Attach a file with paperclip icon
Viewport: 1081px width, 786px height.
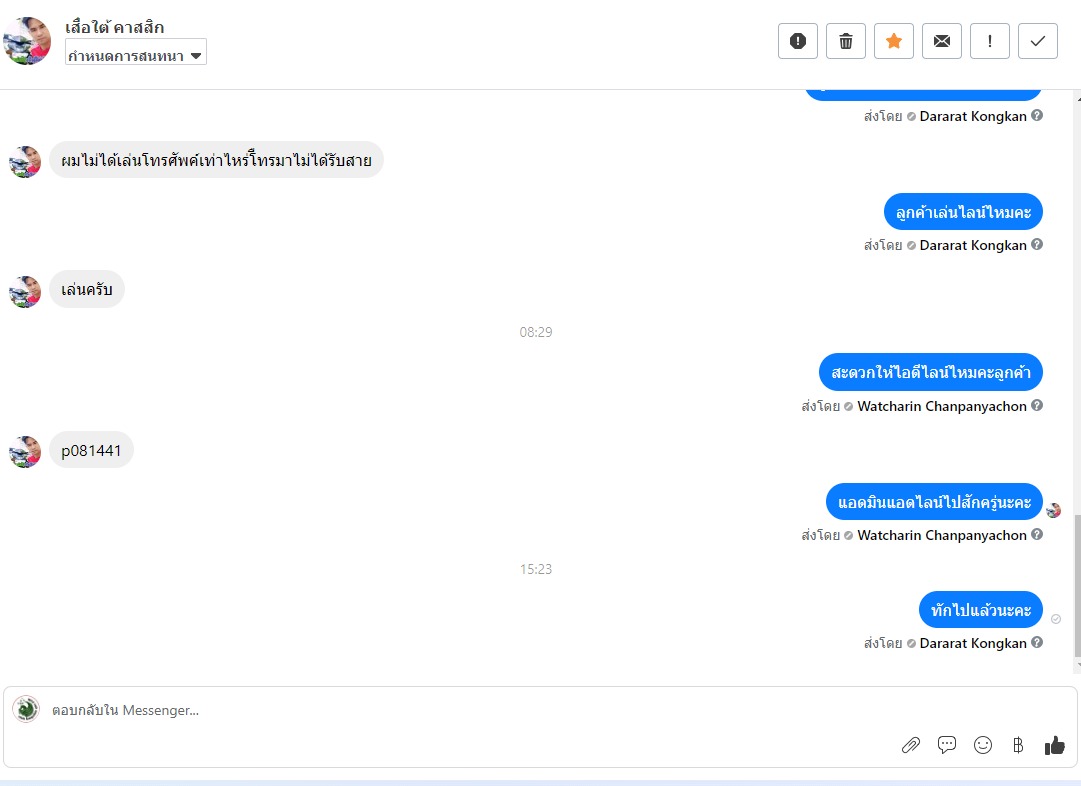click(x=911, y=745)
